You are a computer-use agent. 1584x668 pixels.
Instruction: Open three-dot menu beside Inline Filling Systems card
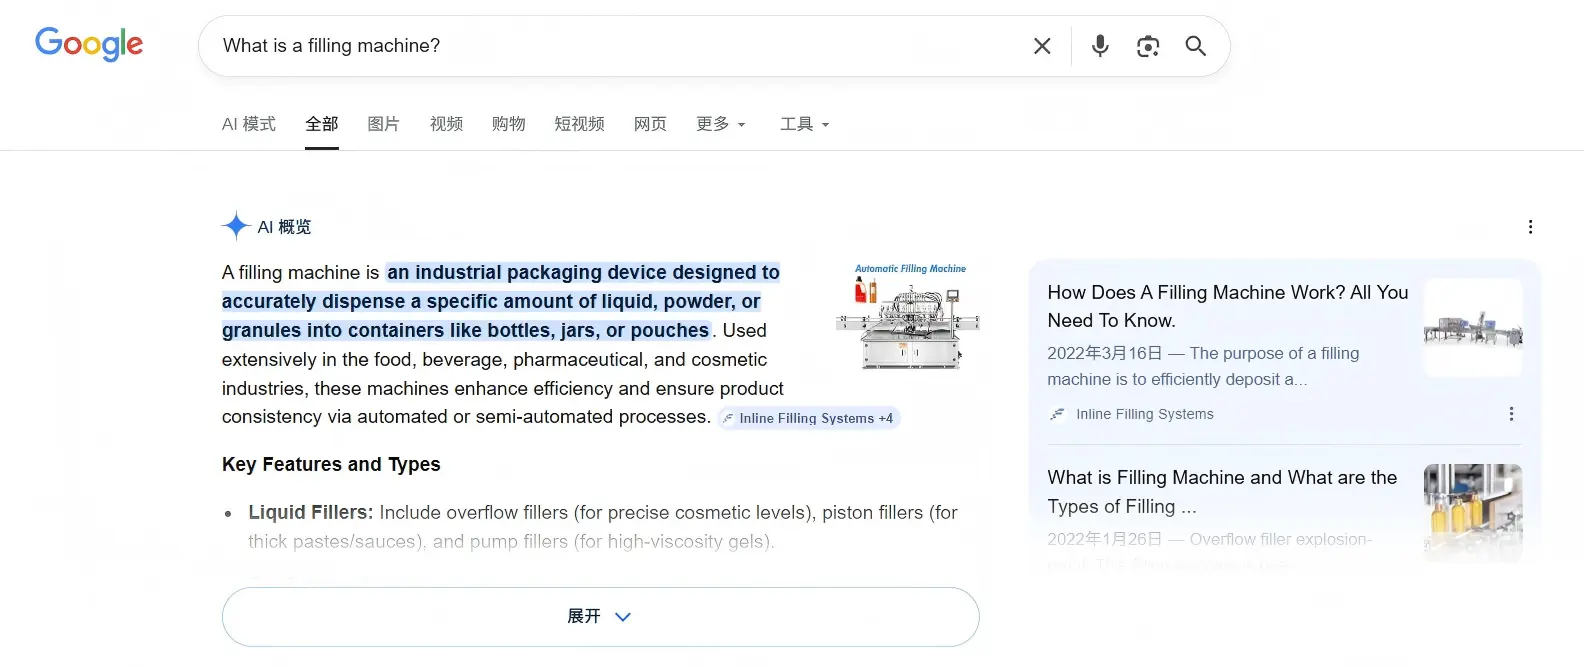1511,414
